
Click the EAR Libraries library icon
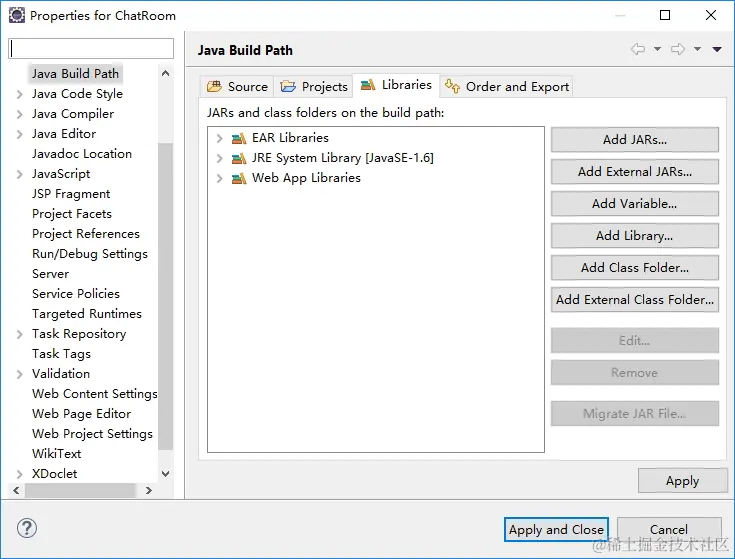tap(239, 138)
